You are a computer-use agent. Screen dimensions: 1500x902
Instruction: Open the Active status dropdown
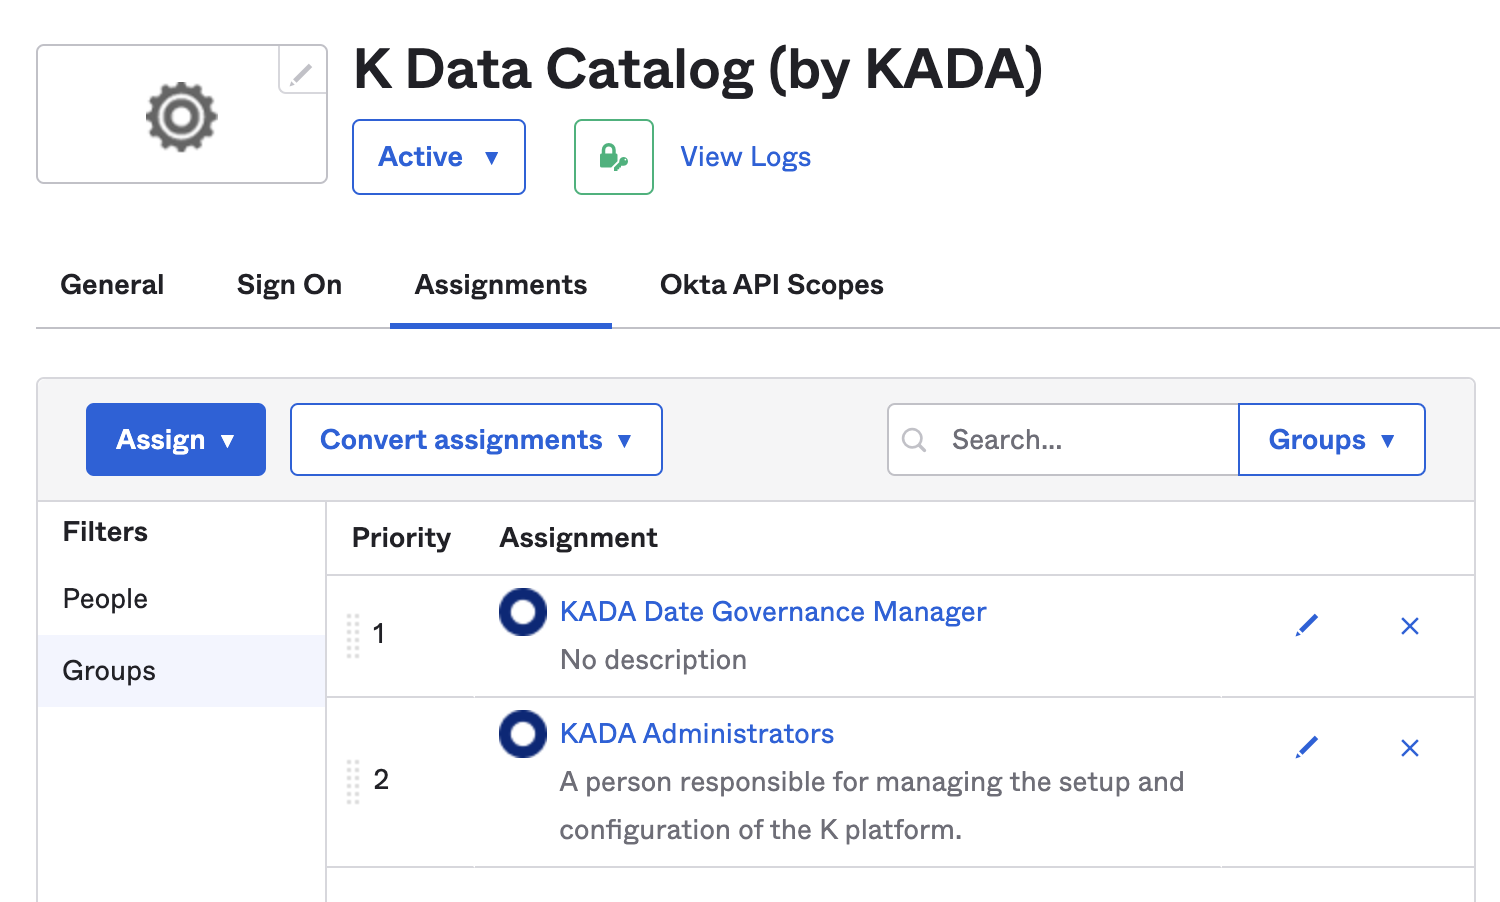pos(438,157)
